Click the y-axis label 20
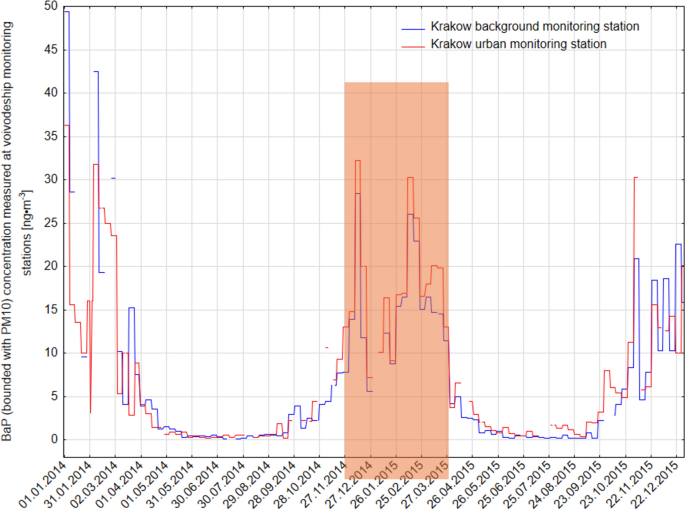Viewport: 685px width, 510px height. [x=51, y=266]
